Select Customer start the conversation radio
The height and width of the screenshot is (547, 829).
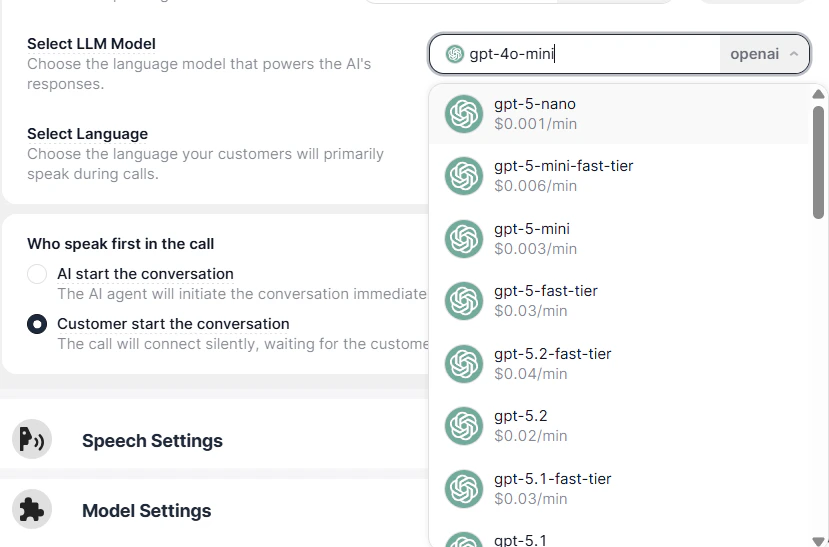click(x=37, y=324)
